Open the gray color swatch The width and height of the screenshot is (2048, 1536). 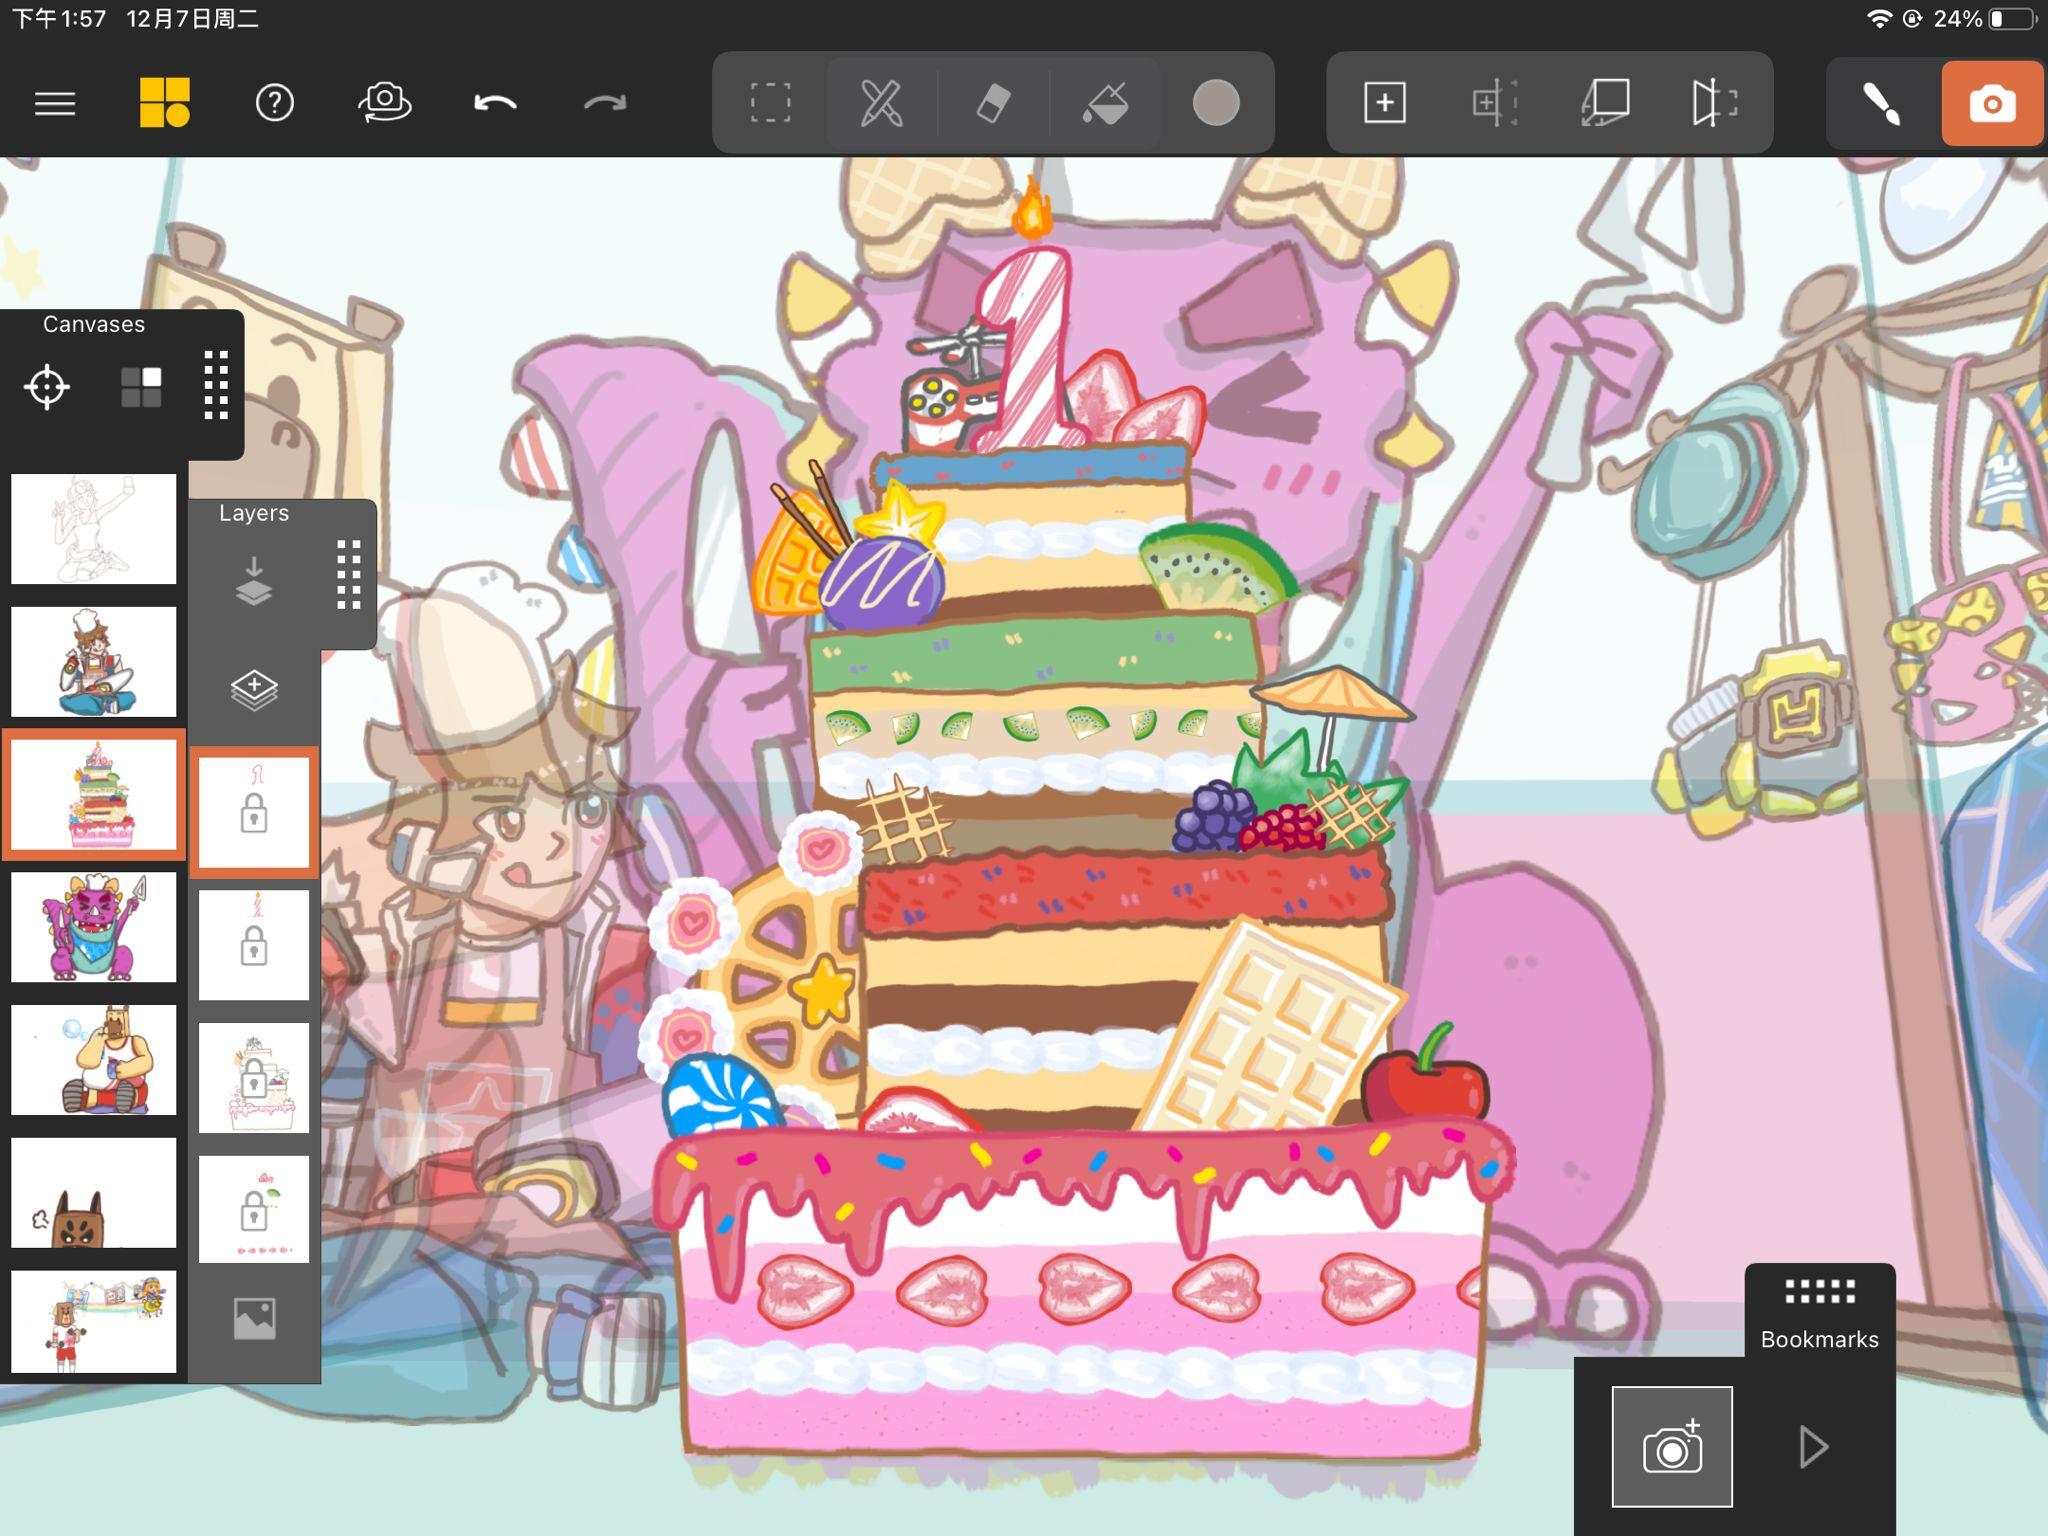(x=1216, y=103)
